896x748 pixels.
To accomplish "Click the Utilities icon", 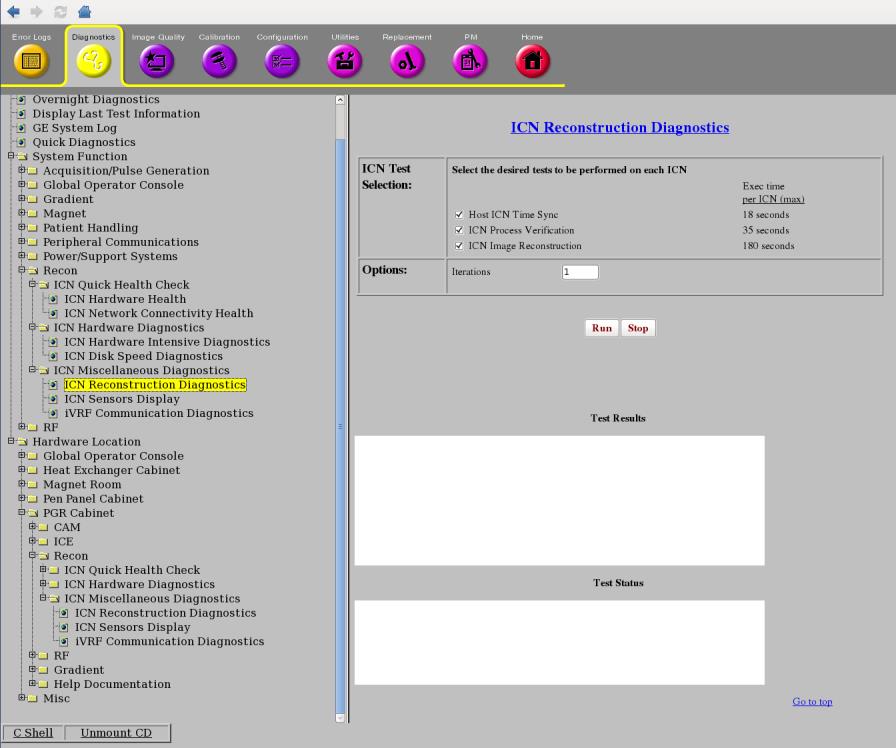I will pos(344,62).
